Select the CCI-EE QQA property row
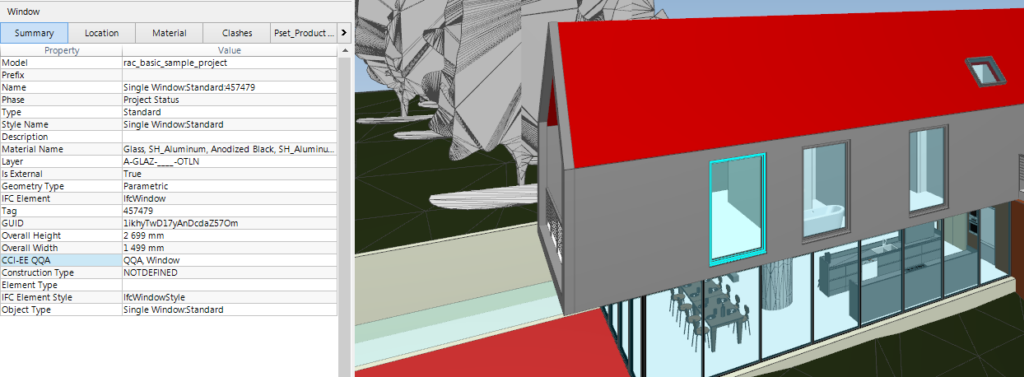 (x=169, y=260)
